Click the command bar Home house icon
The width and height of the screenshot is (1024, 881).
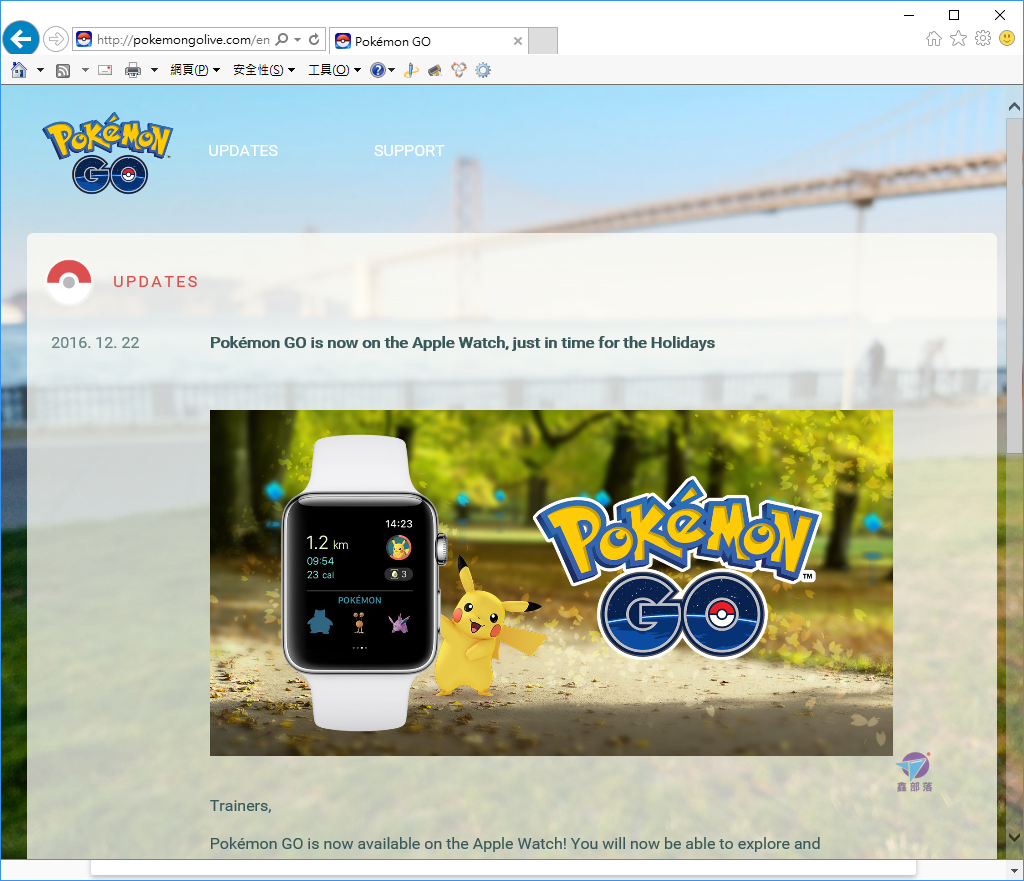pos(19,70)
